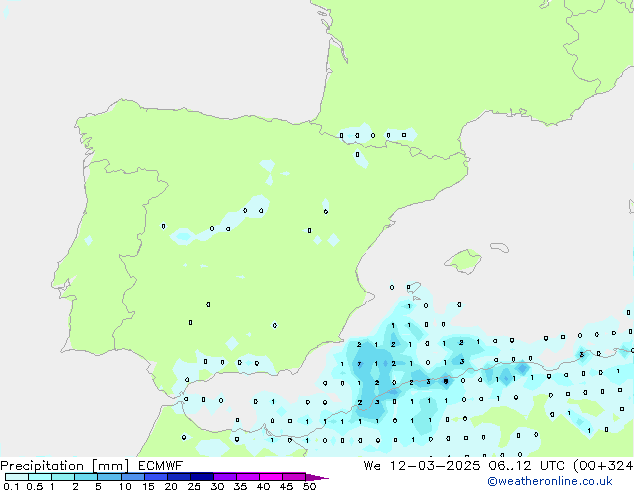The width and height of the screenshot is (634, 490).
Task: Click the 0.5–1 mm legend swatch
Action: (40, 477)
